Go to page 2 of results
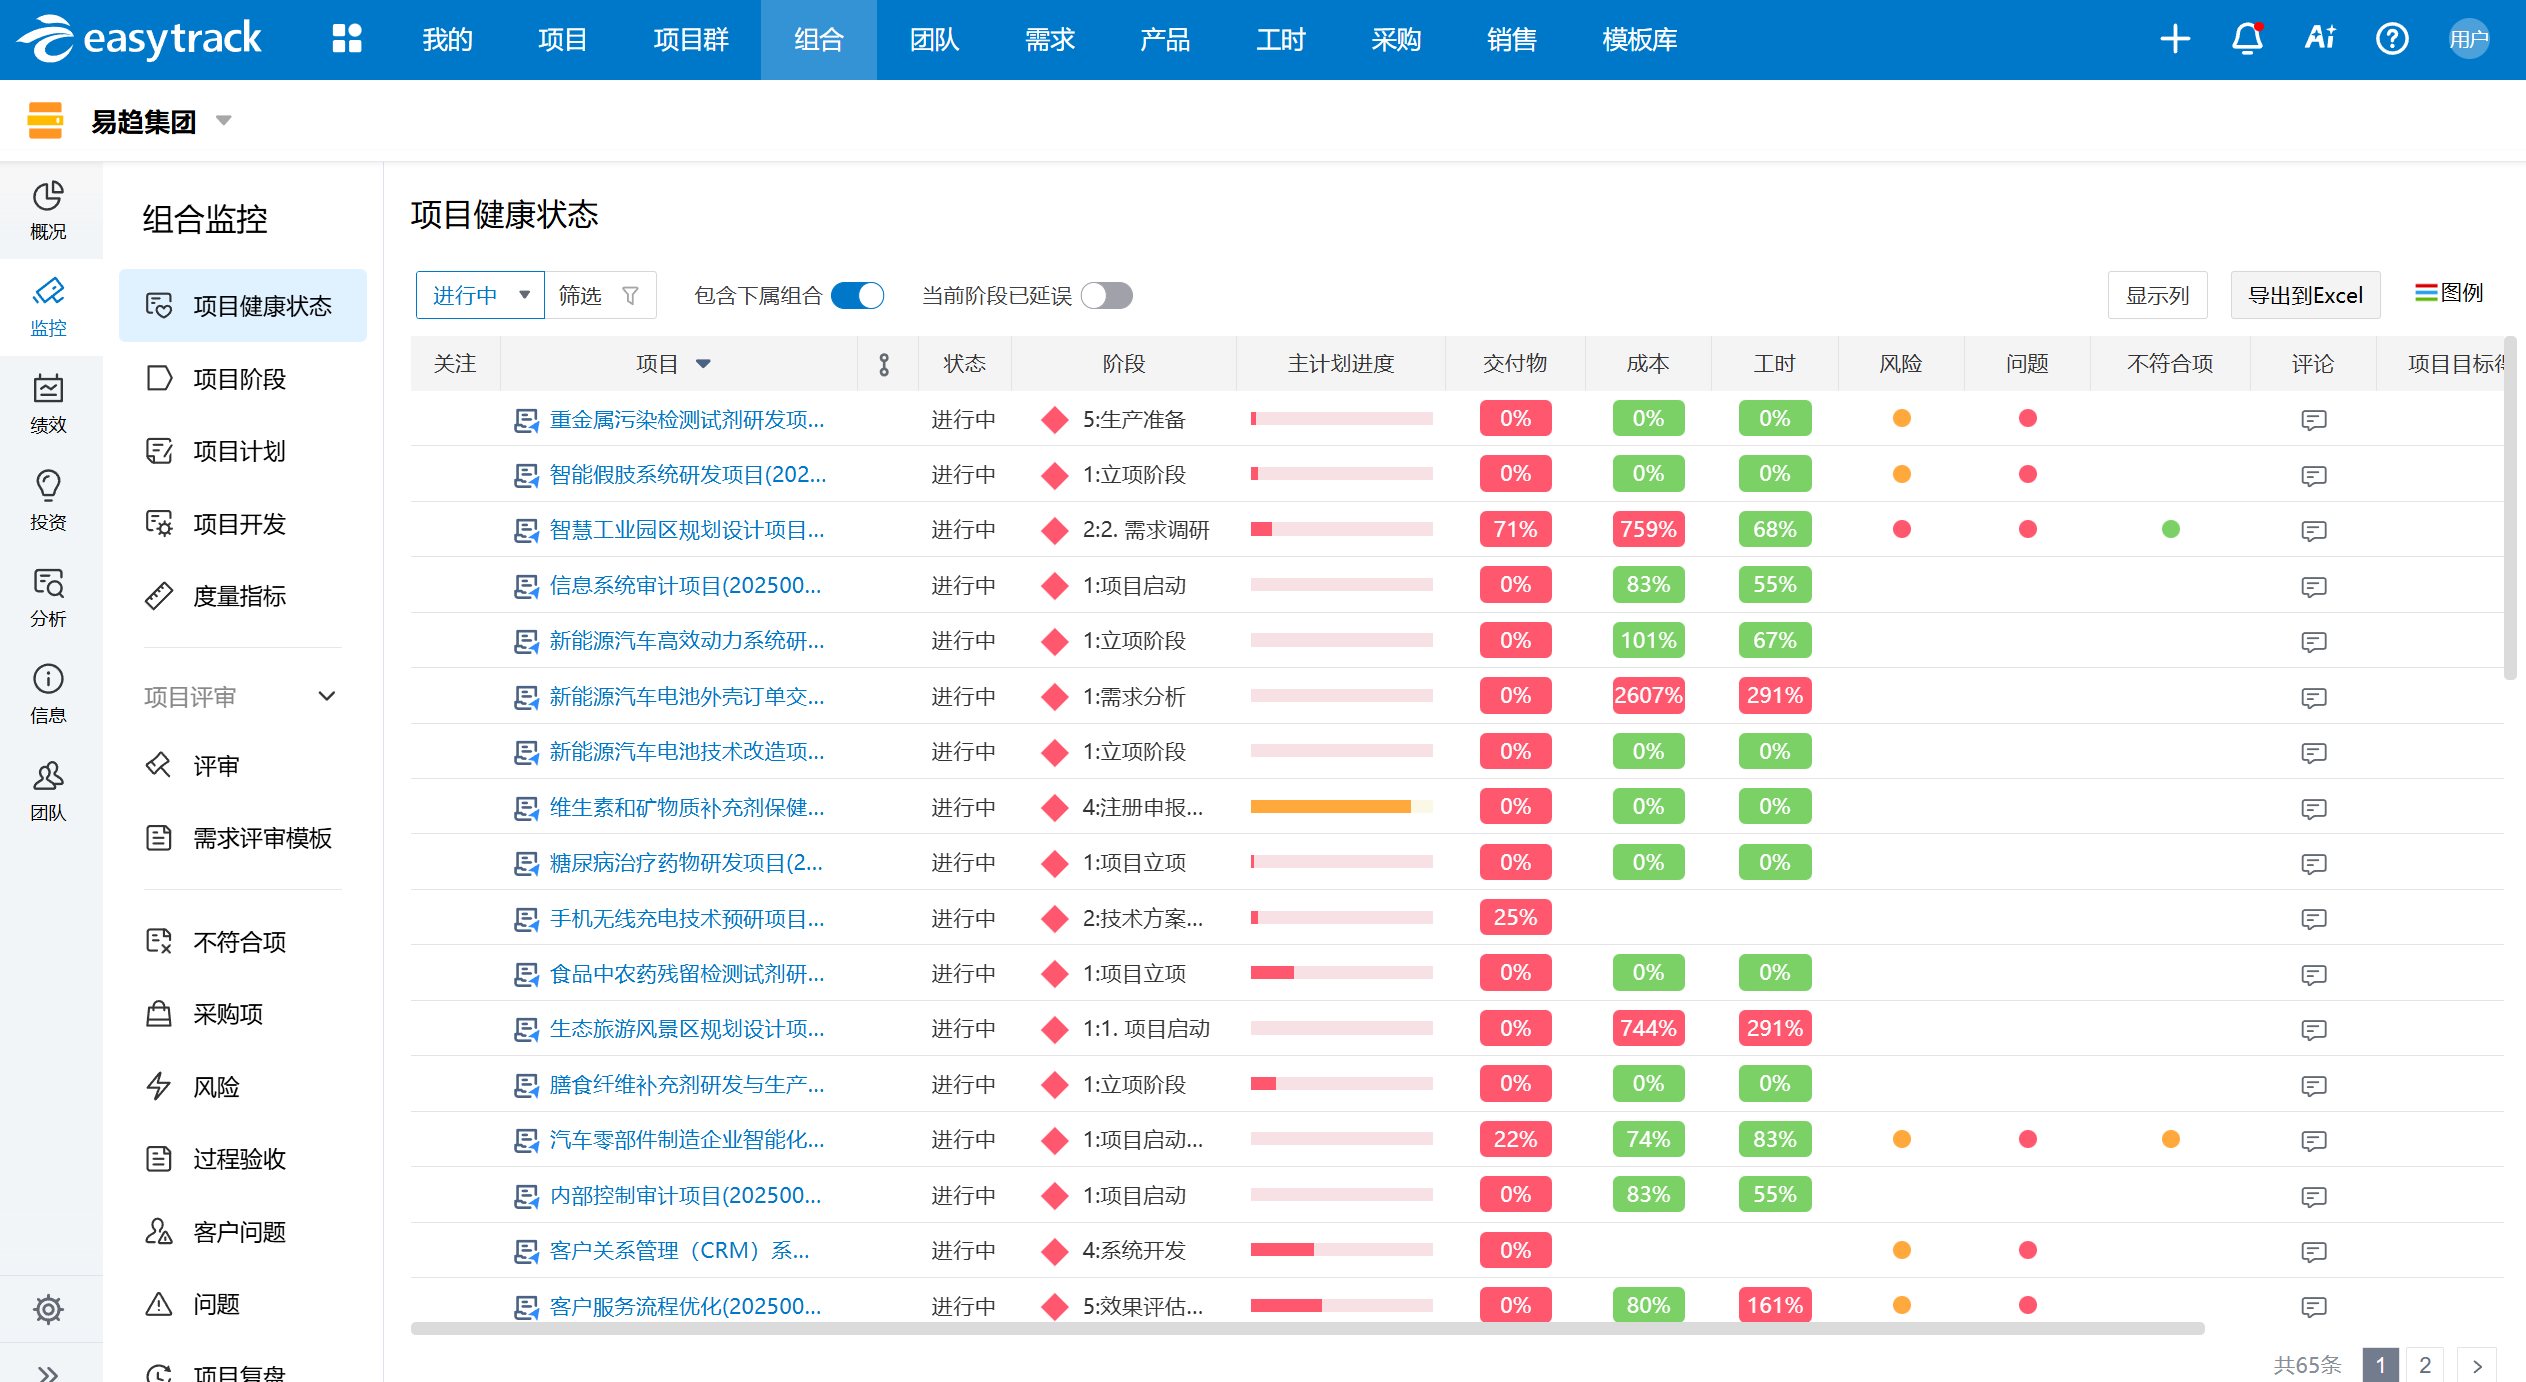Viewport: 2526px width, 1382px height. point(2424,1364)
